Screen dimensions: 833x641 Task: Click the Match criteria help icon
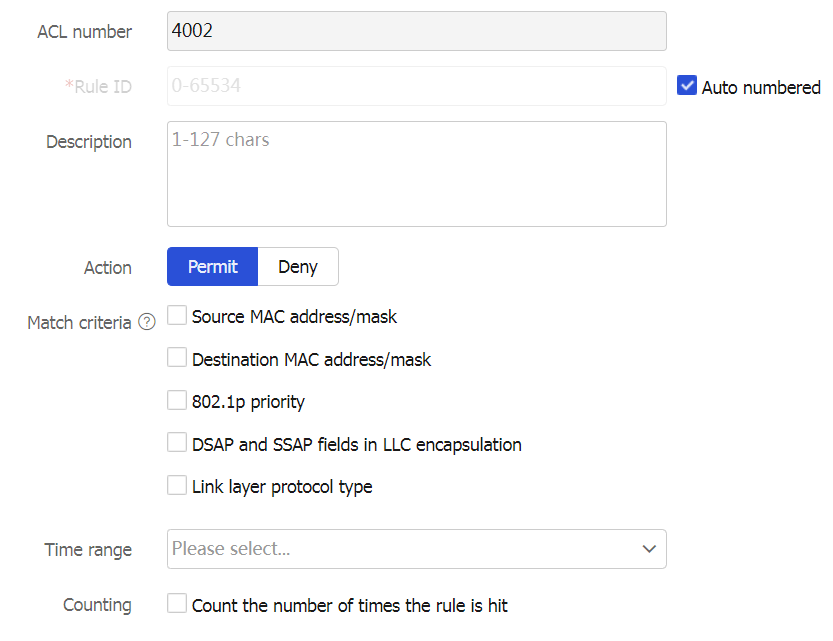tap(147, 322)
